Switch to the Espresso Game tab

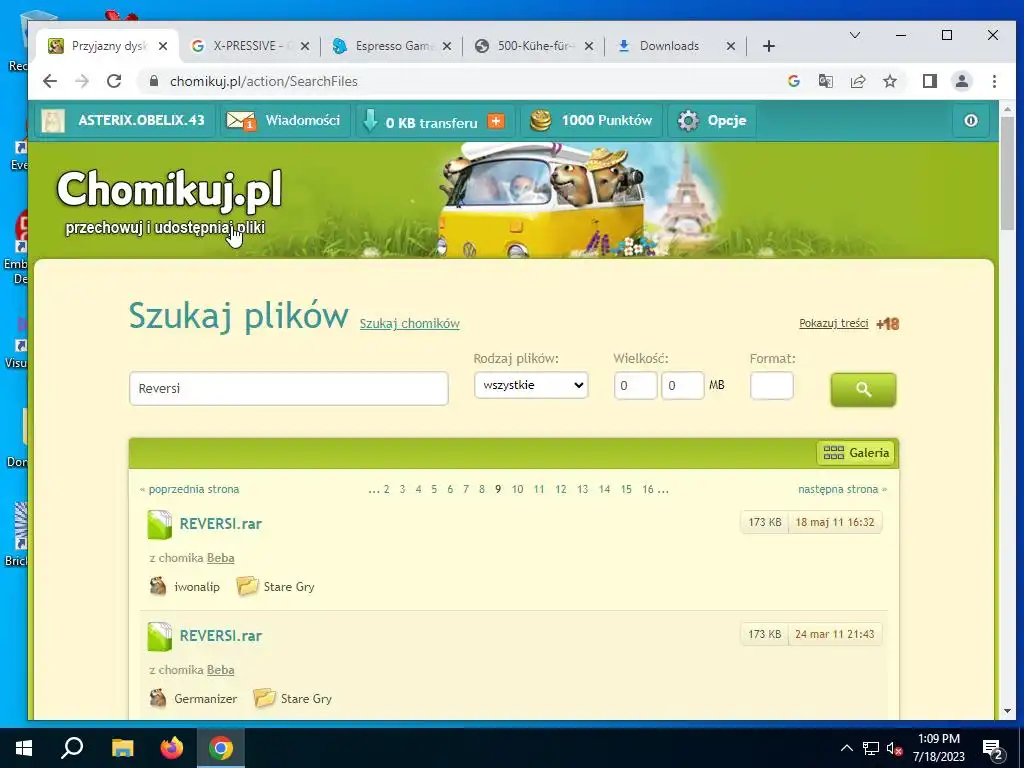point(392,46)
